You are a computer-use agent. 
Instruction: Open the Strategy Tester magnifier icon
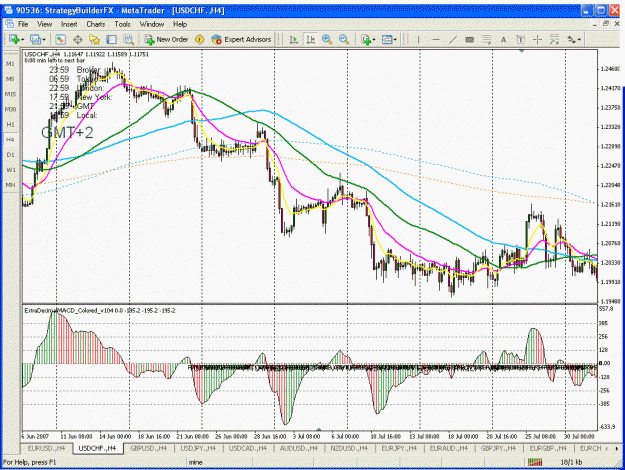(128, 39)
